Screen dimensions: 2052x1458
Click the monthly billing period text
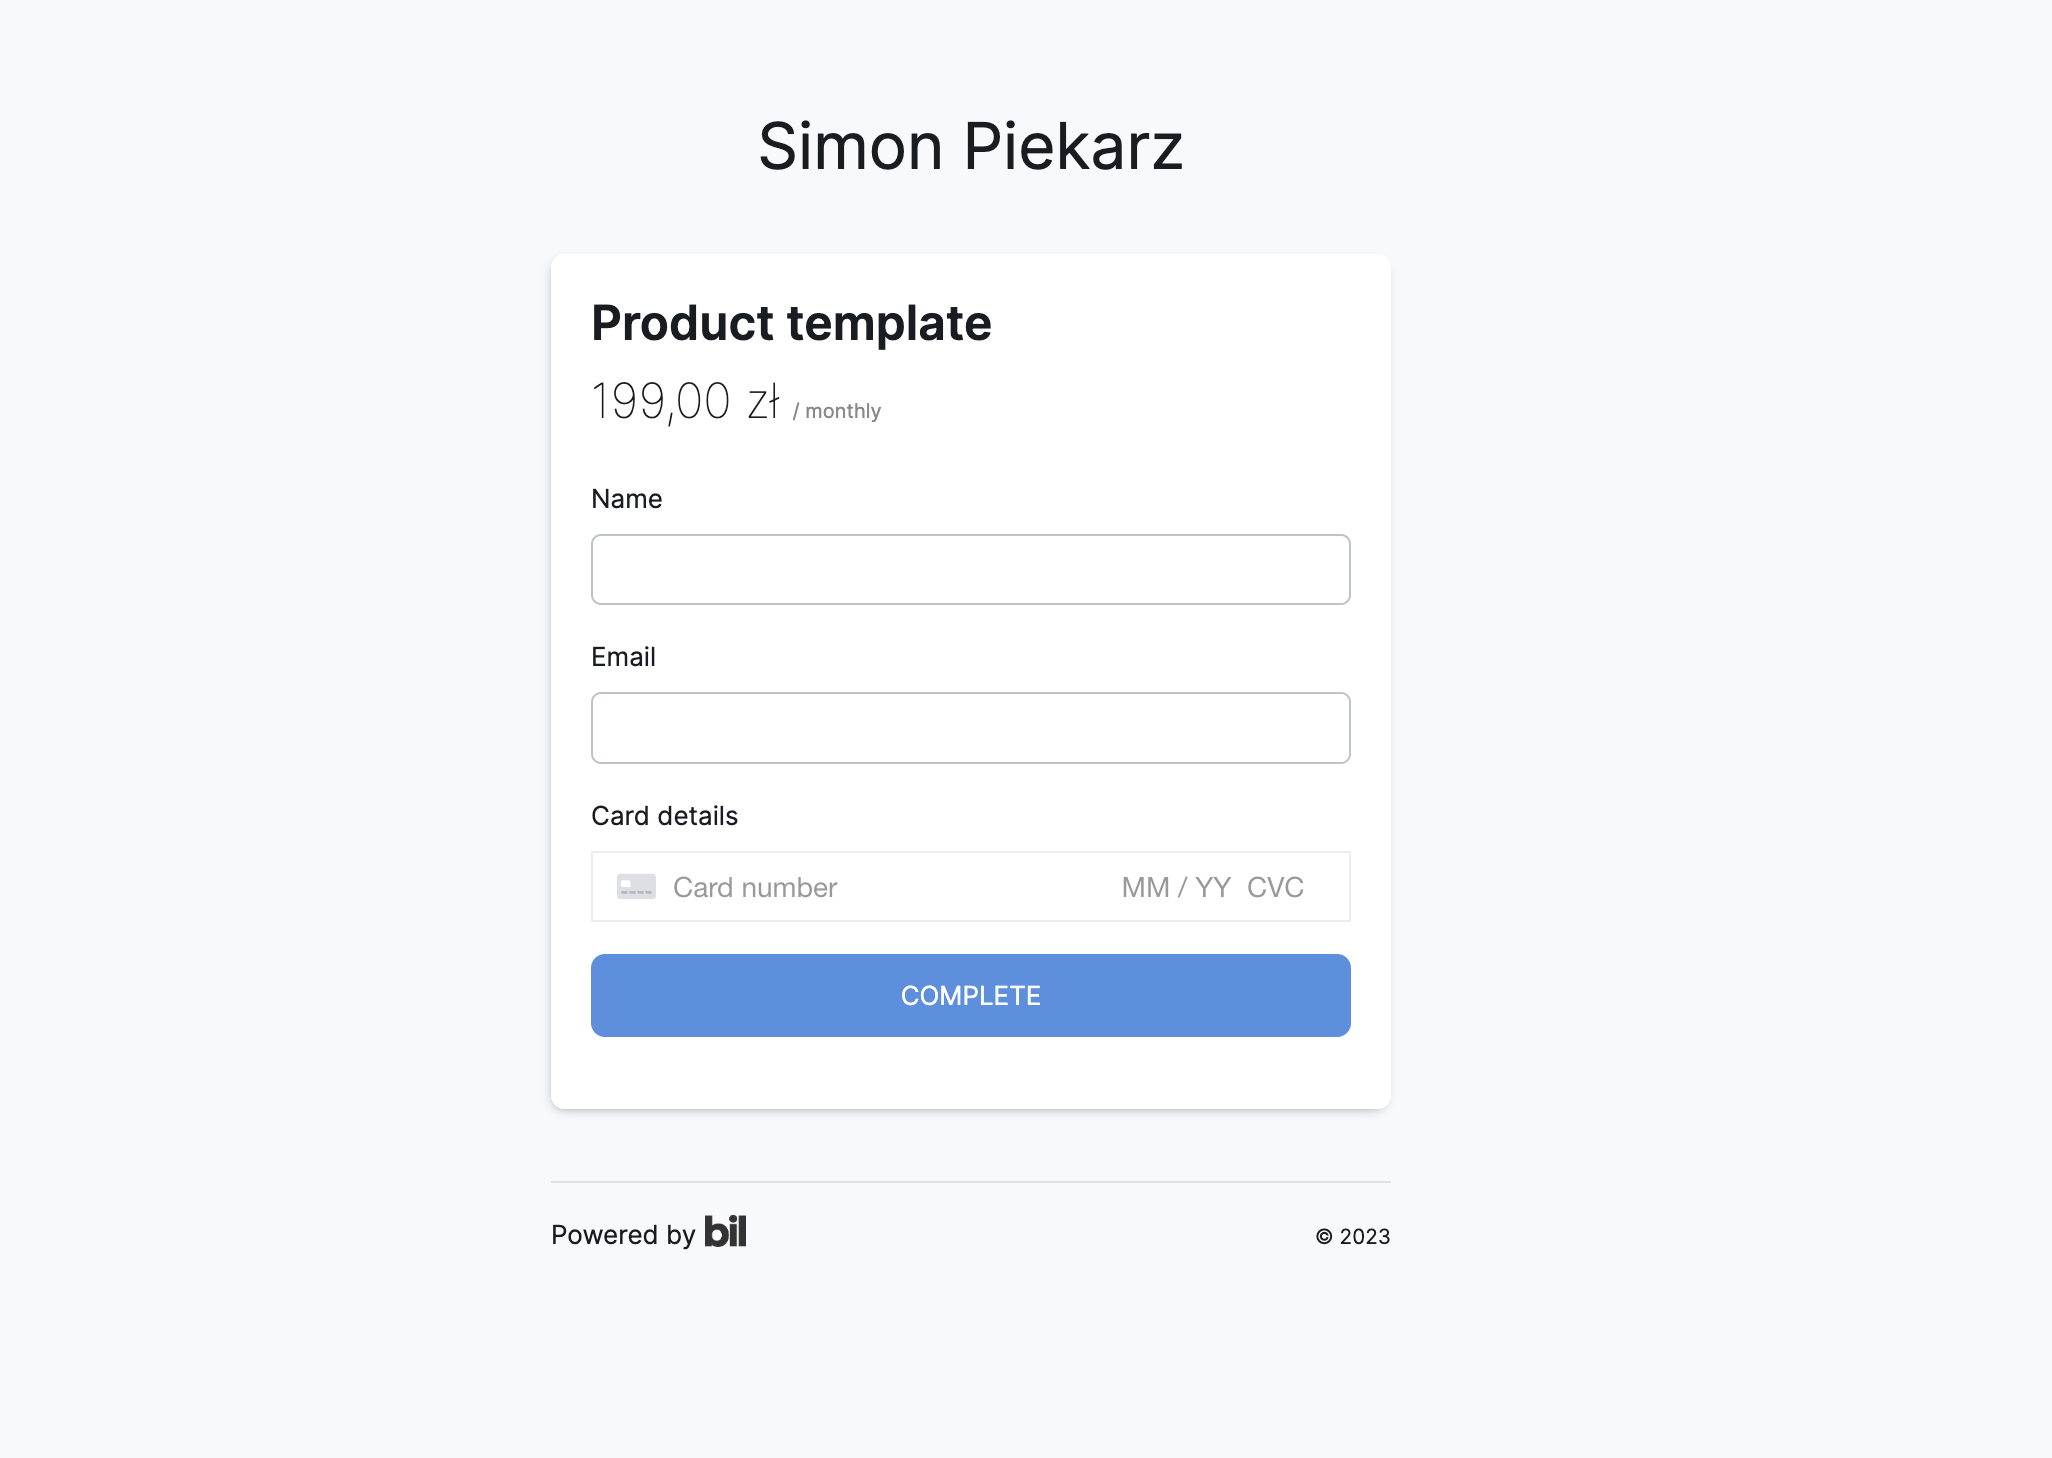pyautogui.click(x=842, y=411)
